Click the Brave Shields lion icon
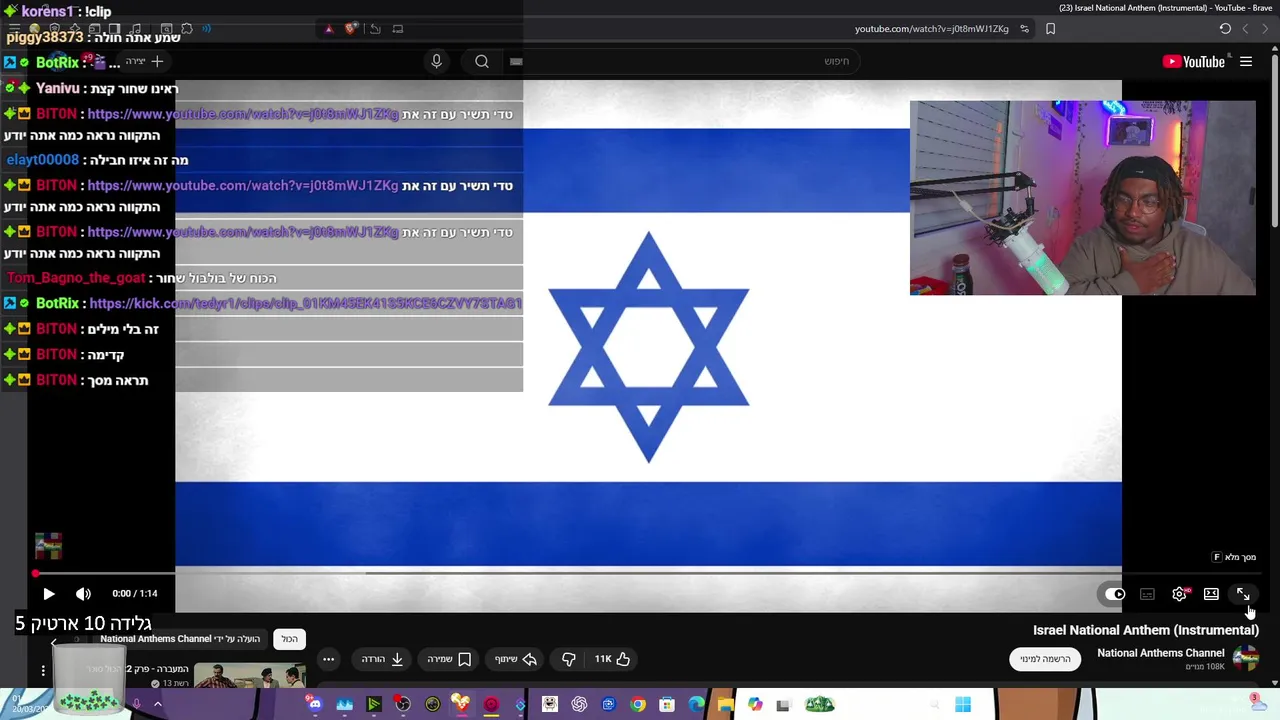Image resolution: width=1280 pixels, height=720 pixels. pos(351,29)
